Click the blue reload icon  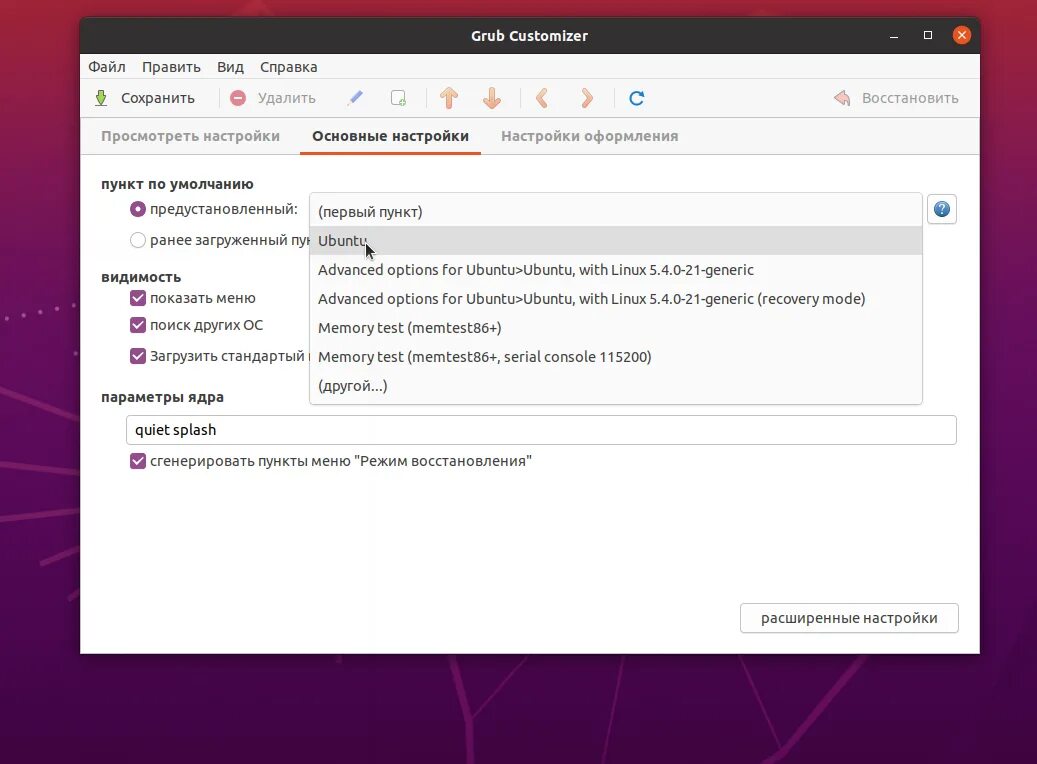pos(636,99)
